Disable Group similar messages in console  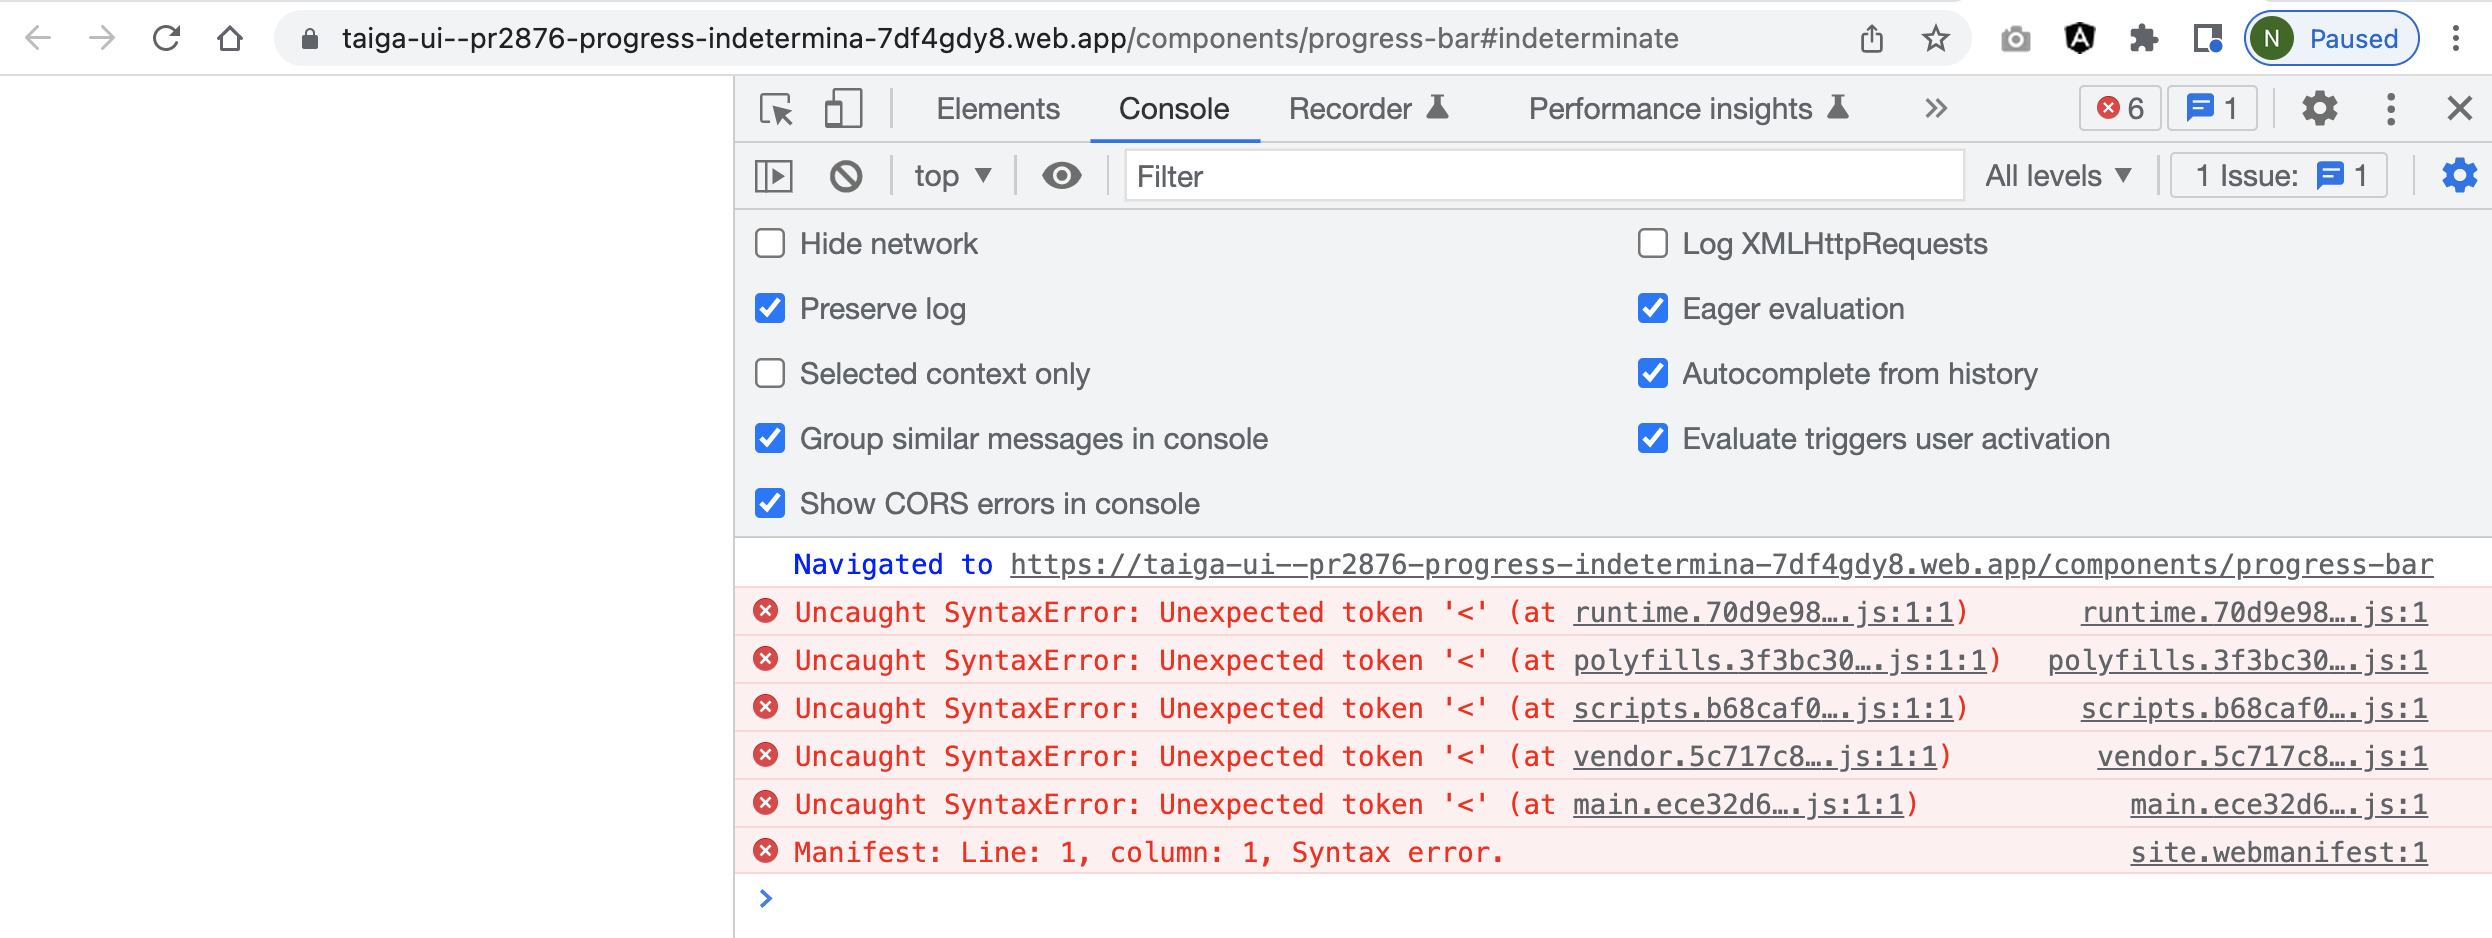coord(769,438)
